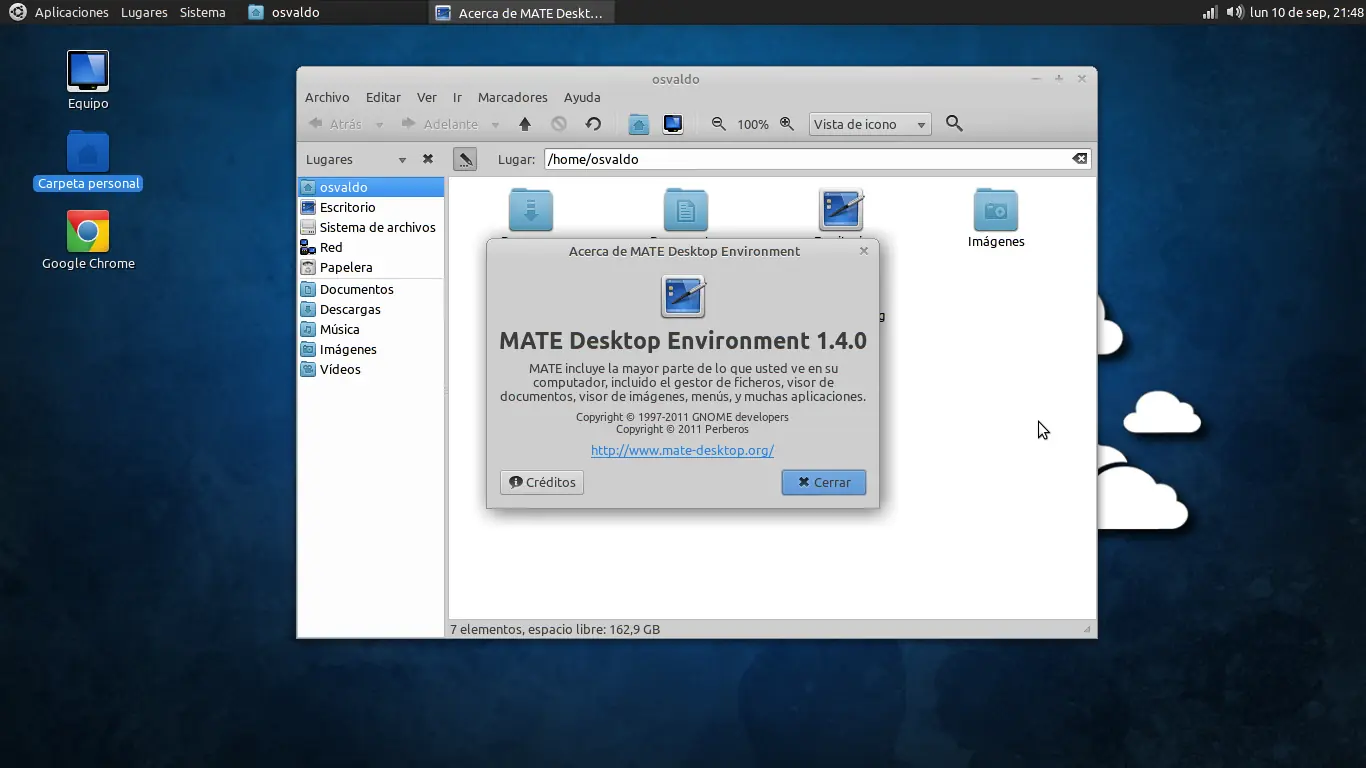Open the Aplicaciones panel menu
Viewport: 1366px width, 768px height.
coord(72,13)
